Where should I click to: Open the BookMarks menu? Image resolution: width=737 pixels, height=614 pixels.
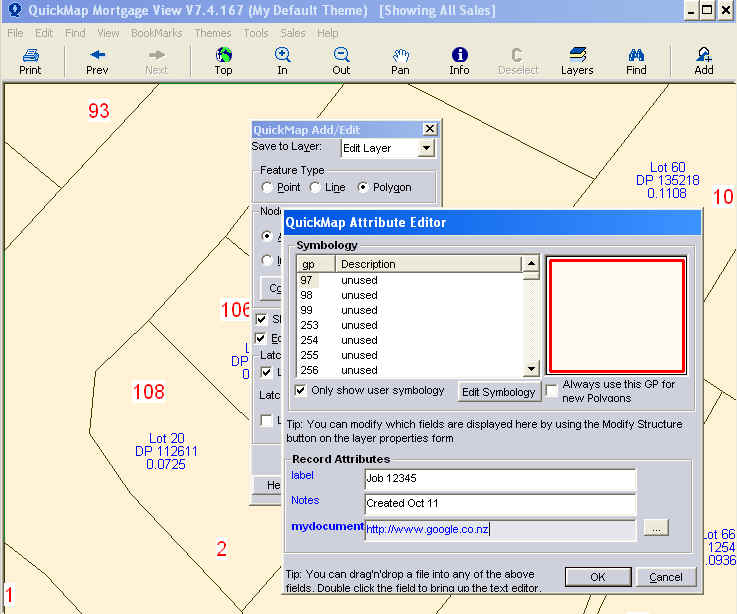click(x=156, y=33)
